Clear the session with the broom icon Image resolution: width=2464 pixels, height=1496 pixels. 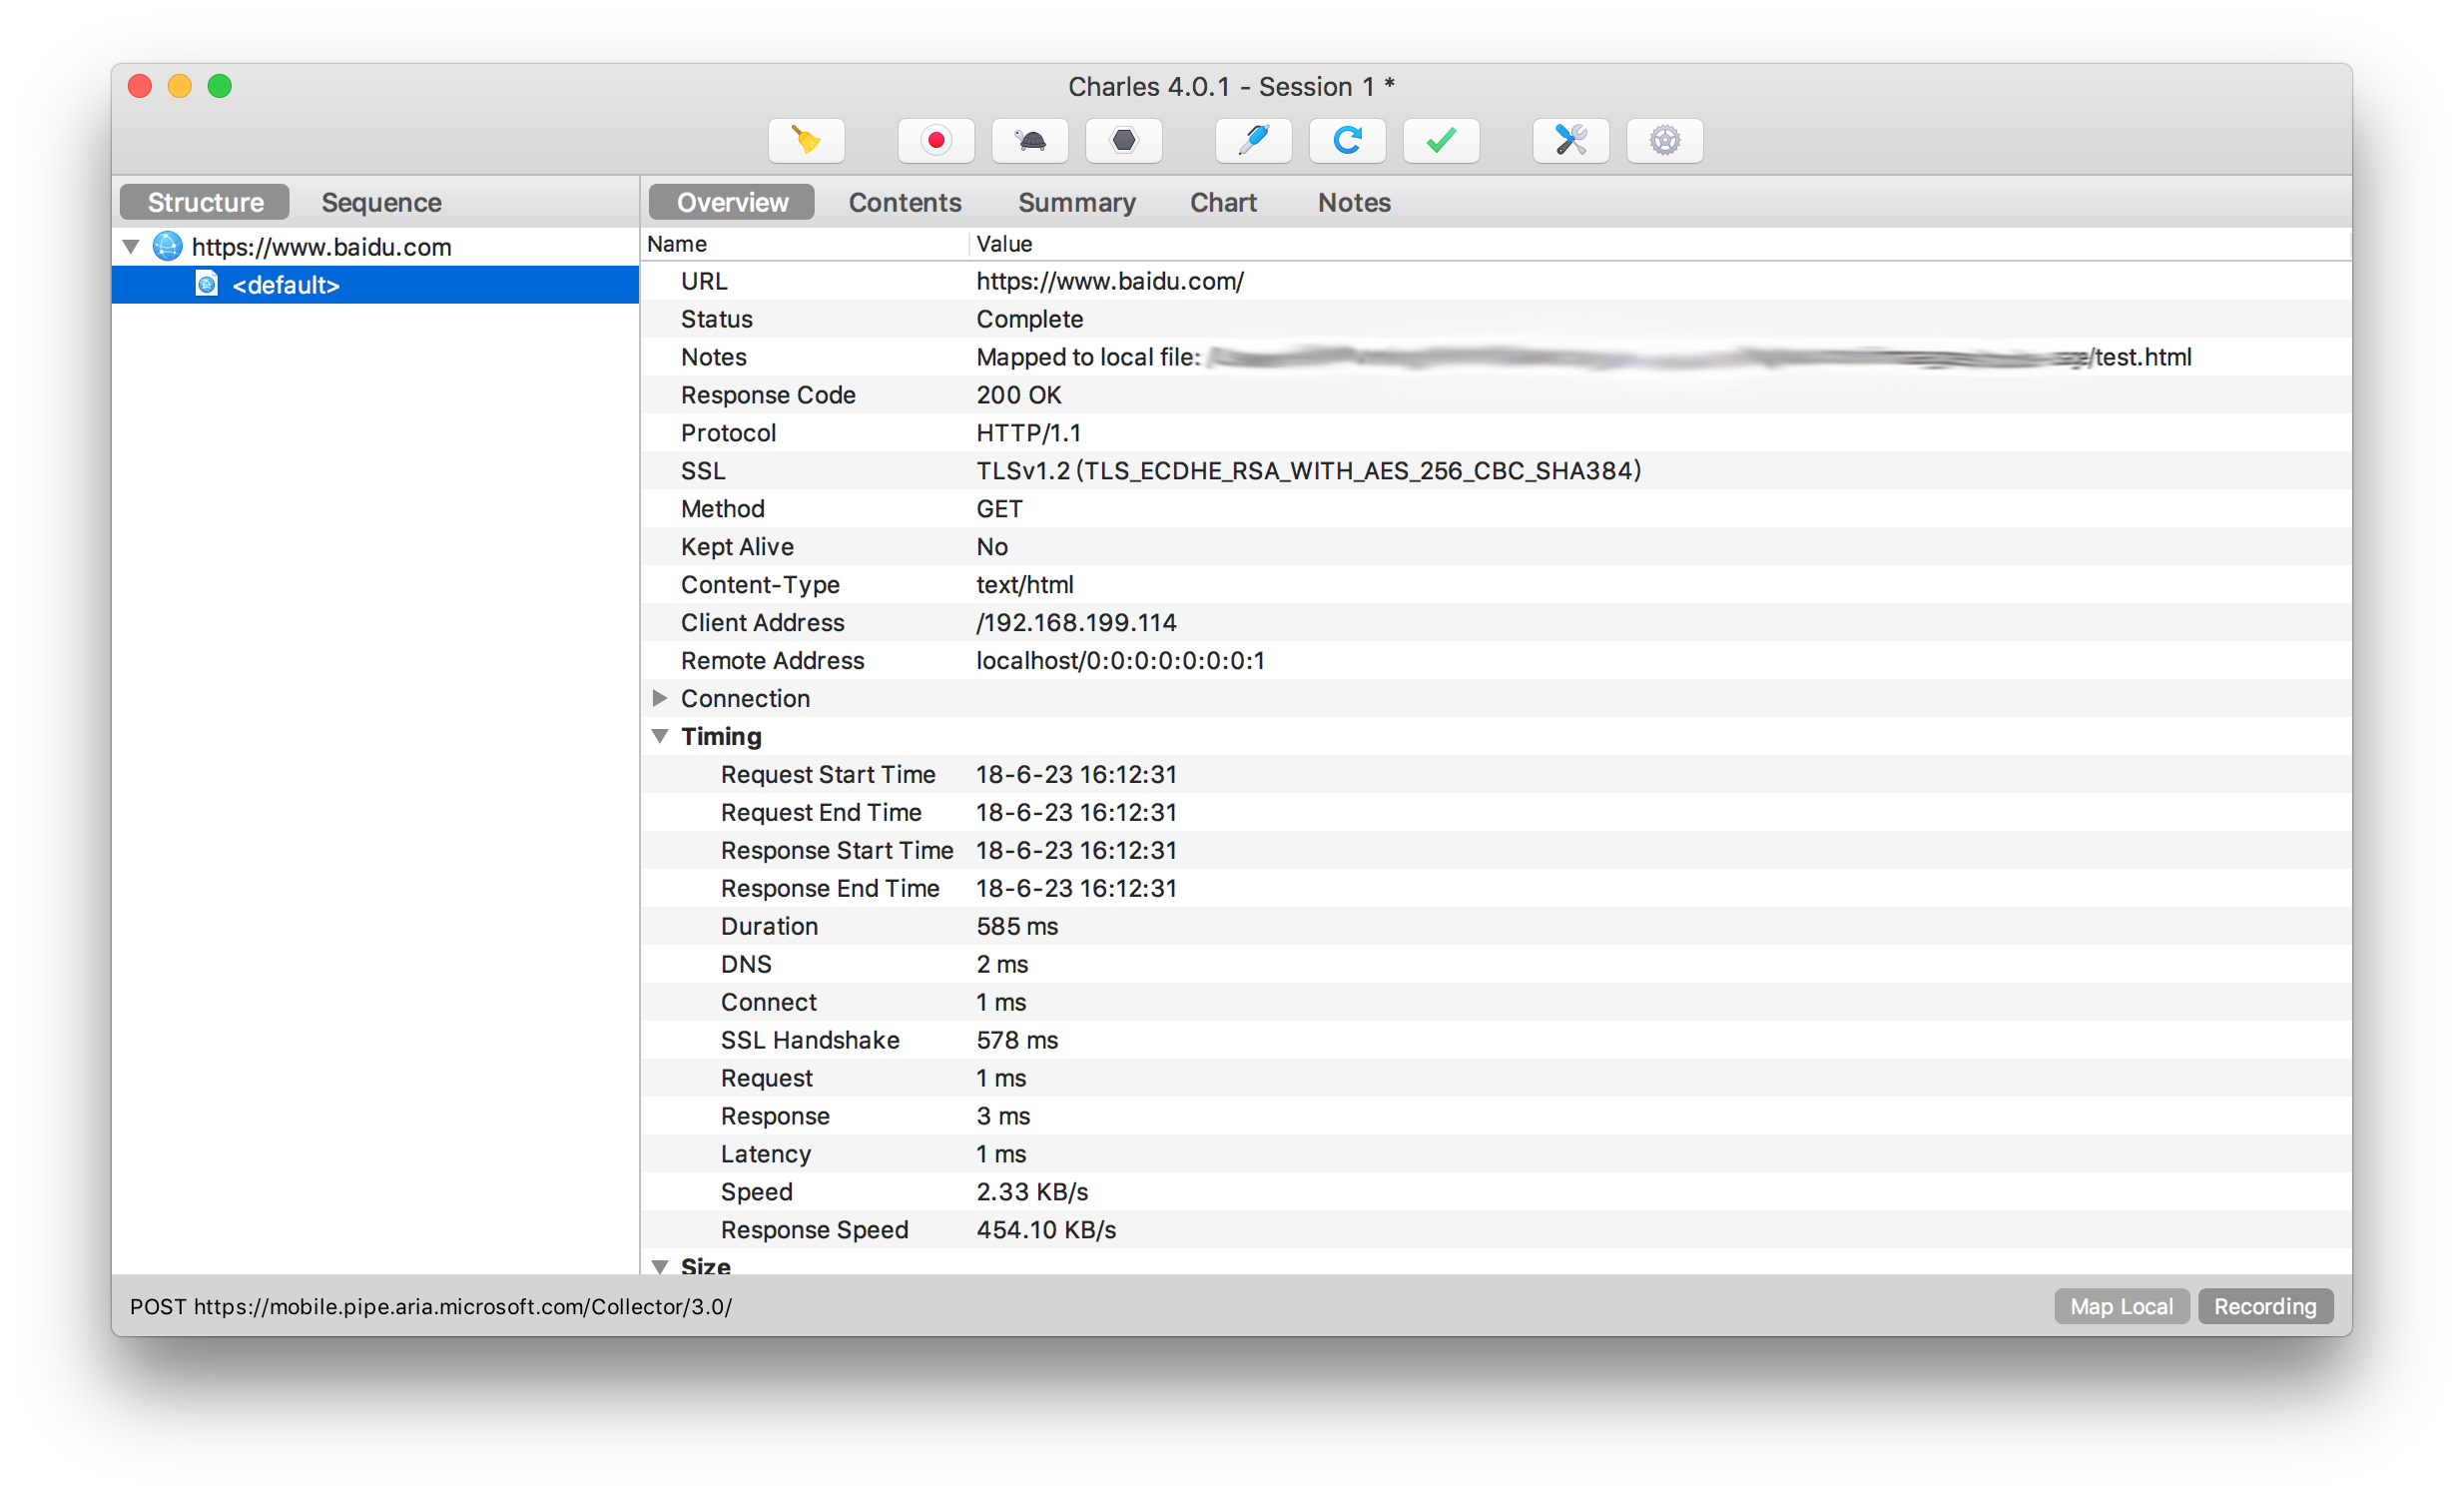click(x=806, y=140)
